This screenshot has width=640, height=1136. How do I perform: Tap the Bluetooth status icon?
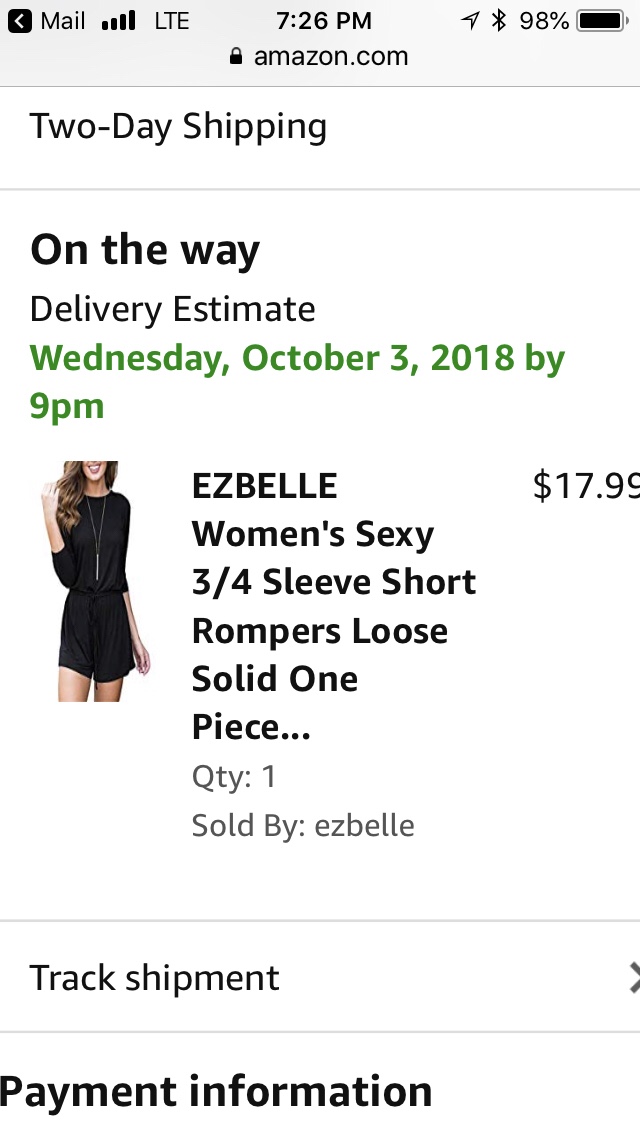(500, 21)
